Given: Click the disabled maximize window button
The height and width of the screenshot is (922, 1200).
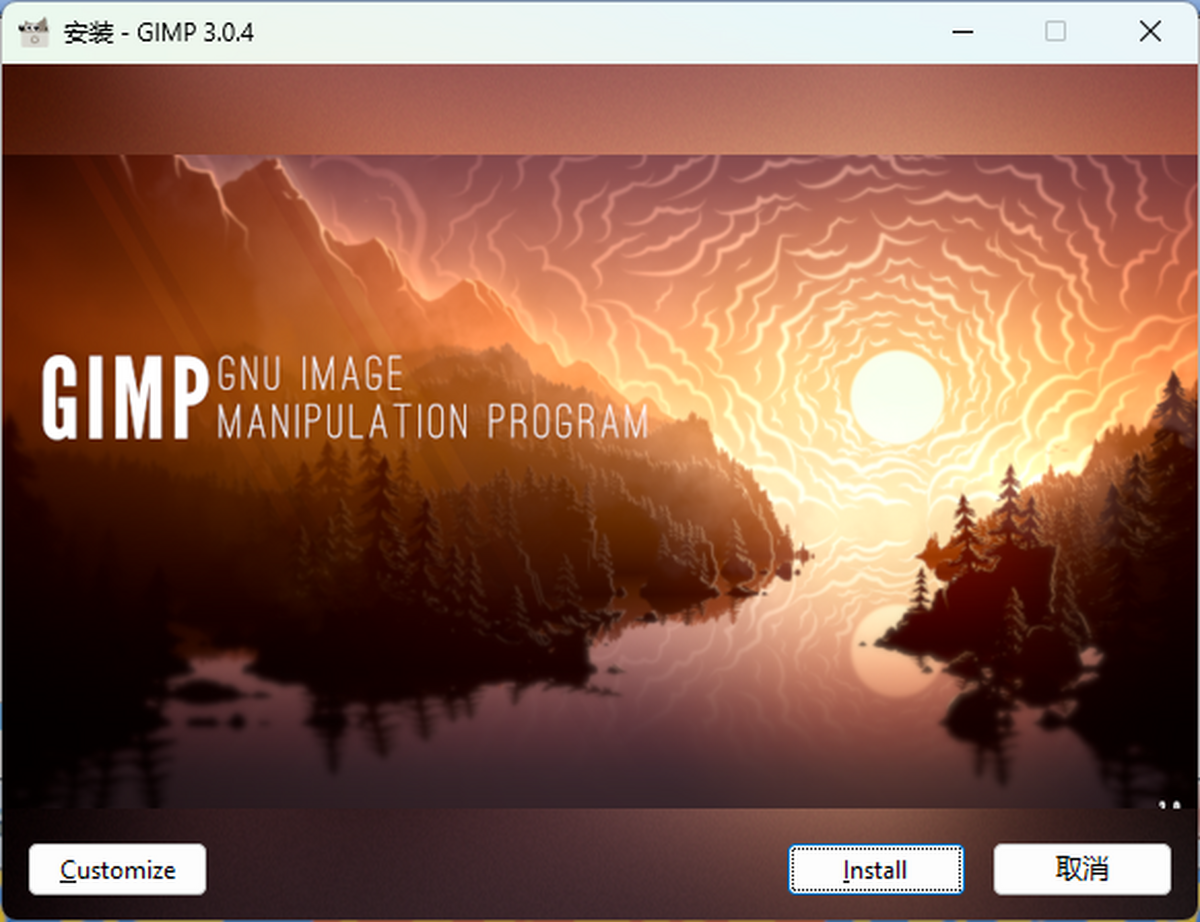Looking at the screenshot, I should click(1055, 32).
